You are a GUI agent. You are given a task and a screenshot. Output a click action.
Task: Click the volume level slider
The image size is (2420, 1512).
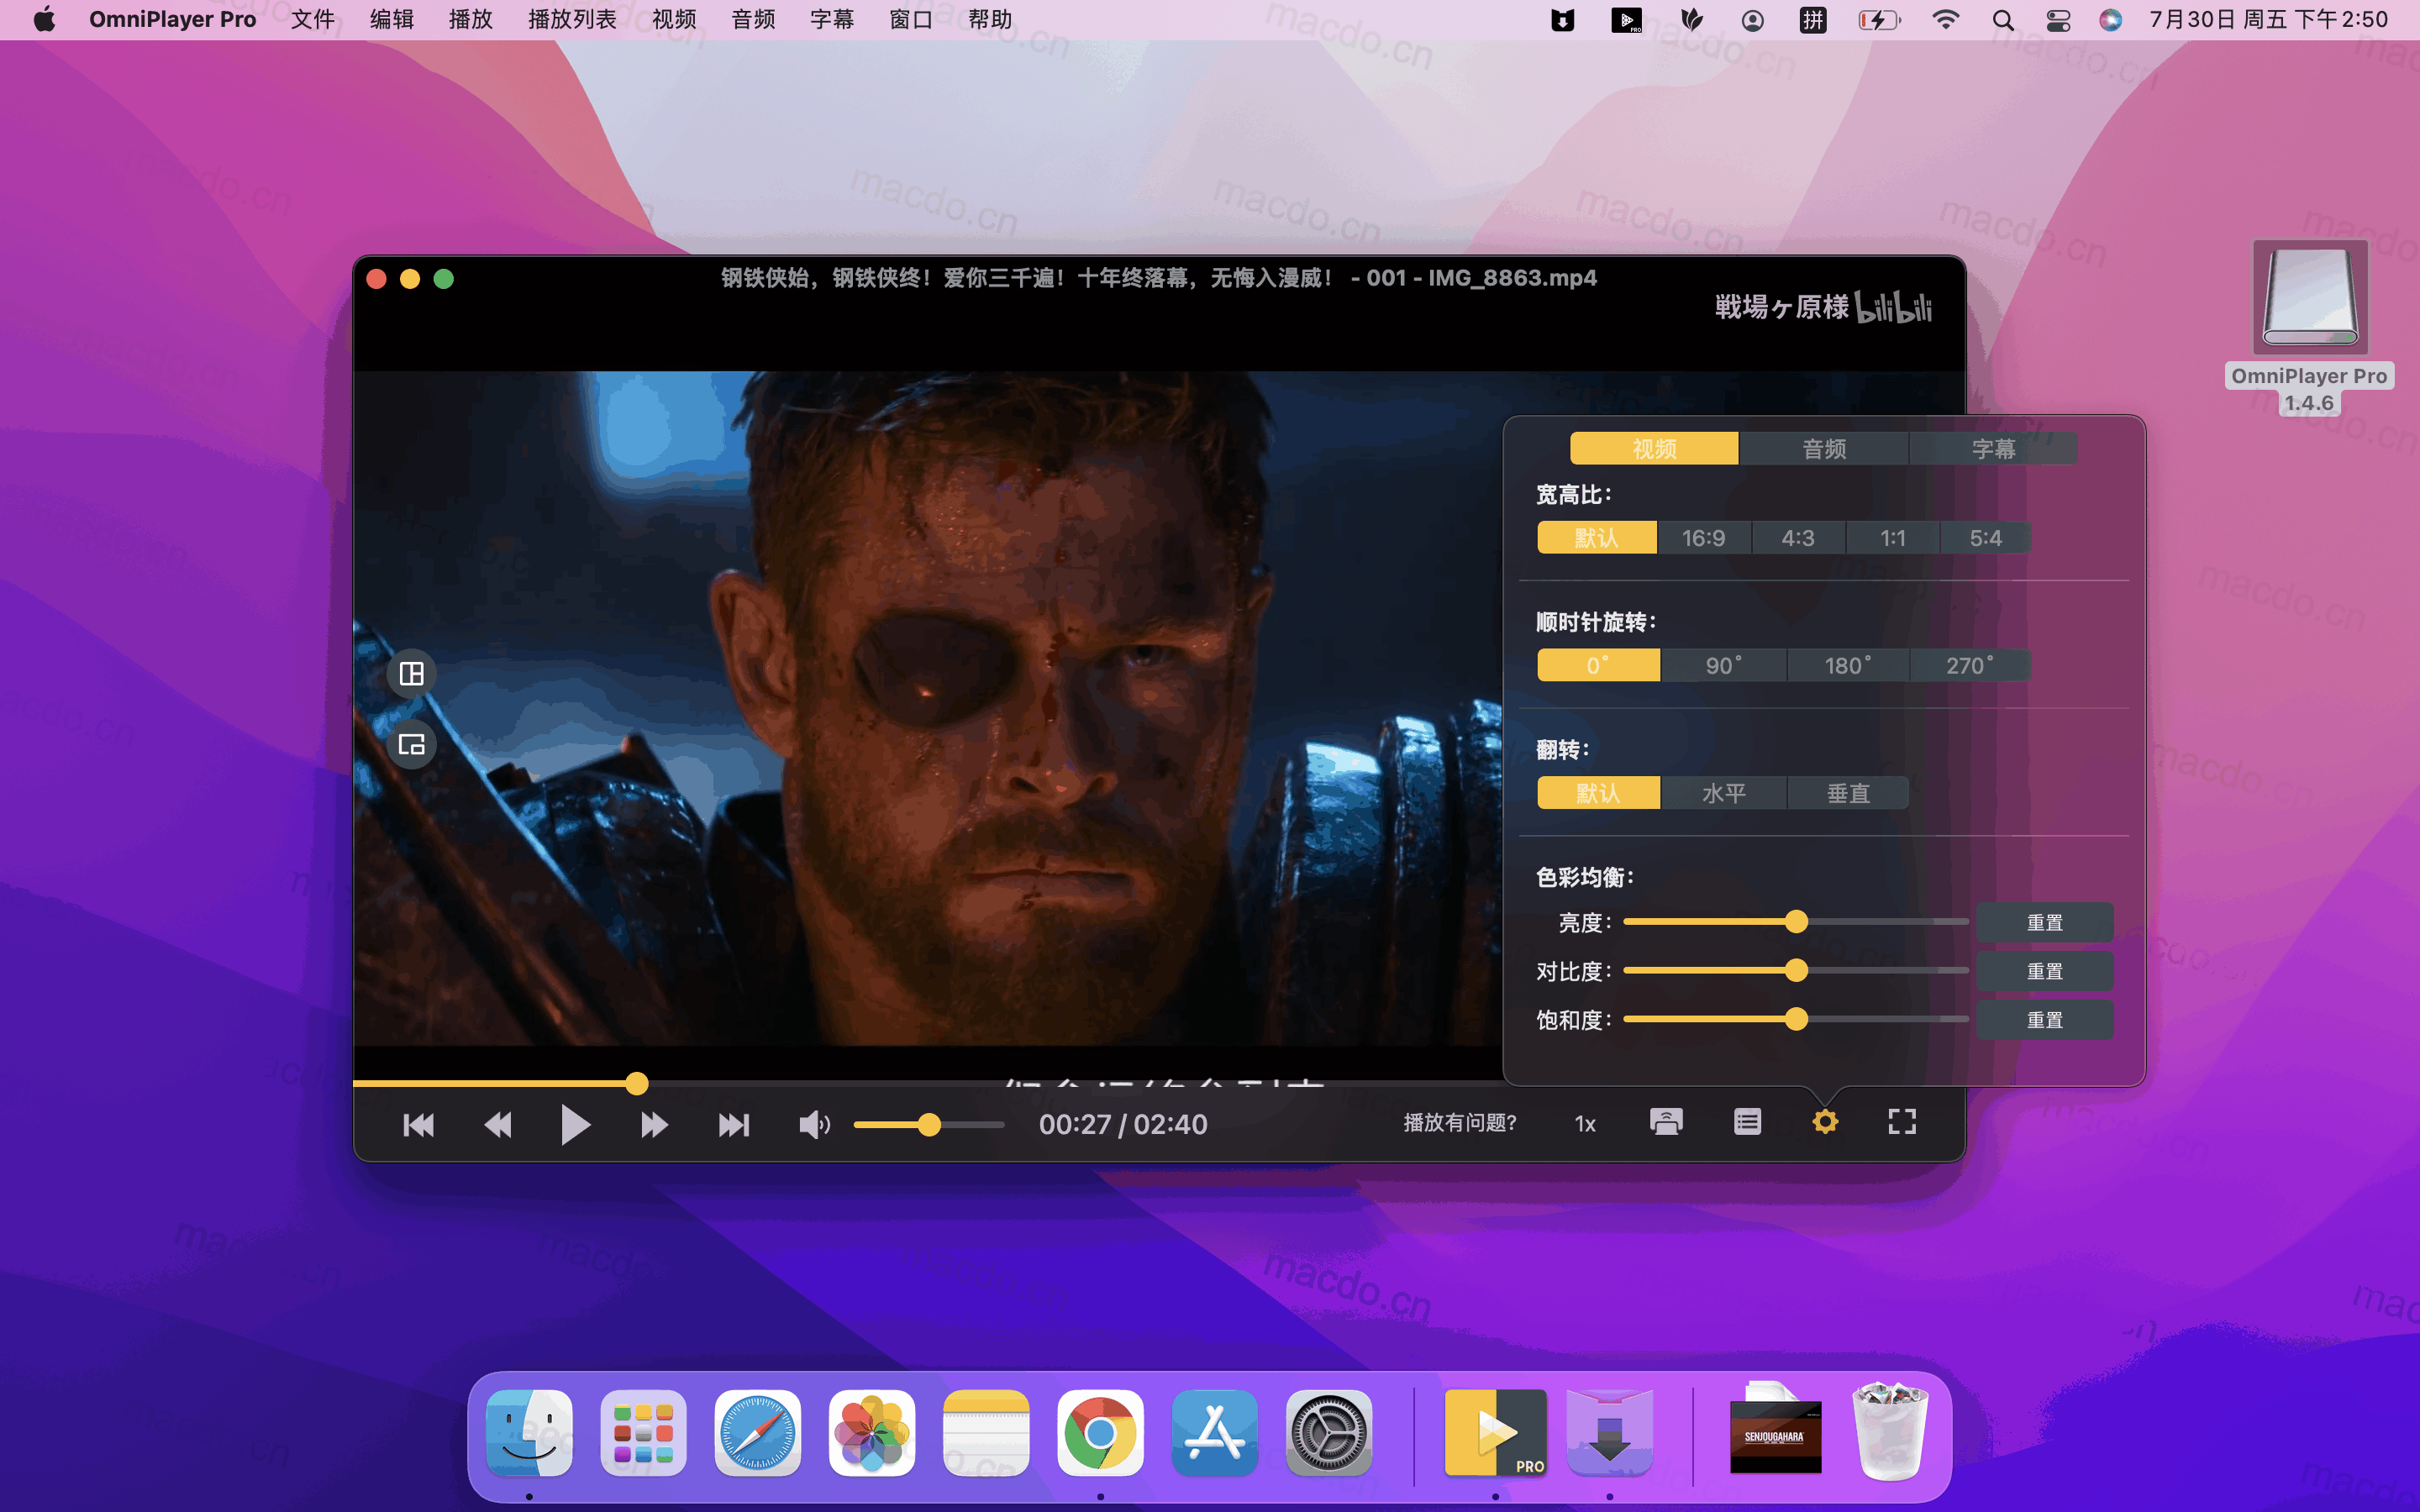929,1125
